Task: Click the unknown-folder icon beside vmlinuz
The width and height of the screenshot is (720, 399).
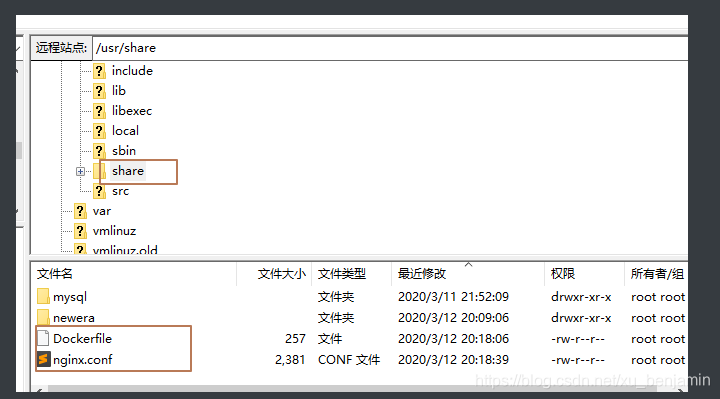Action: [x=80, y=231]
